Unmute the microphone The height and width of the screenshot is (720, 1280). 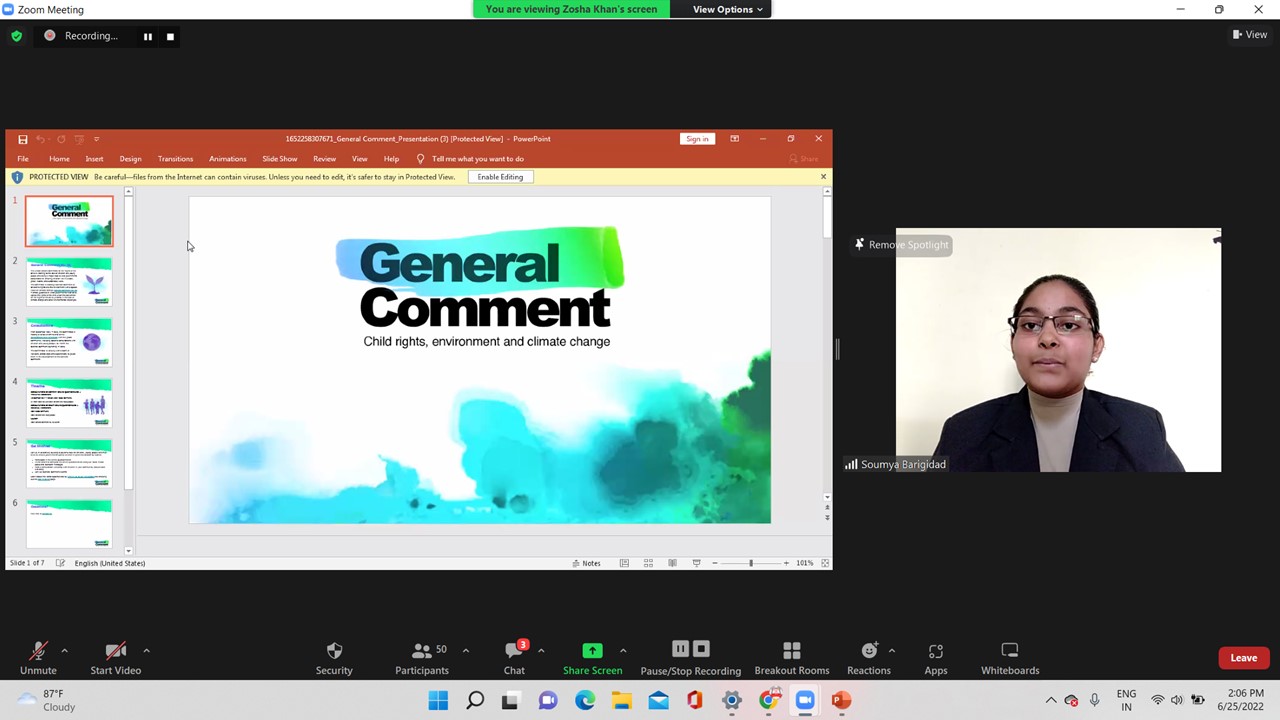[x=38, y=652]
